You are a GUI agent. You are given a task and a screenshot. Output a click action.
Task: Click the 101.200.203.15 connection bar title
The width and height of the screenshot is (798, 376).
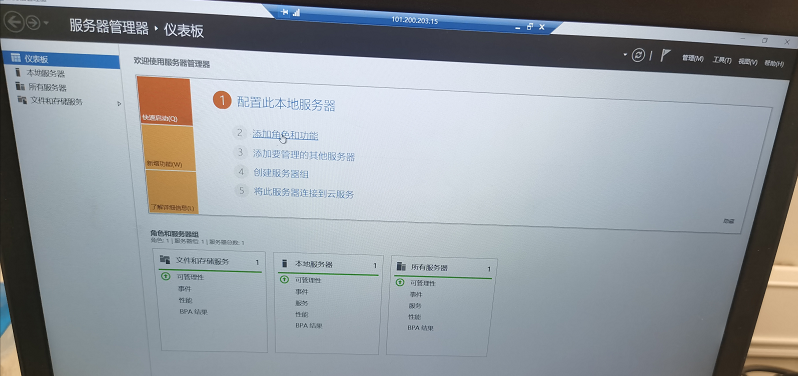point(415,21)
